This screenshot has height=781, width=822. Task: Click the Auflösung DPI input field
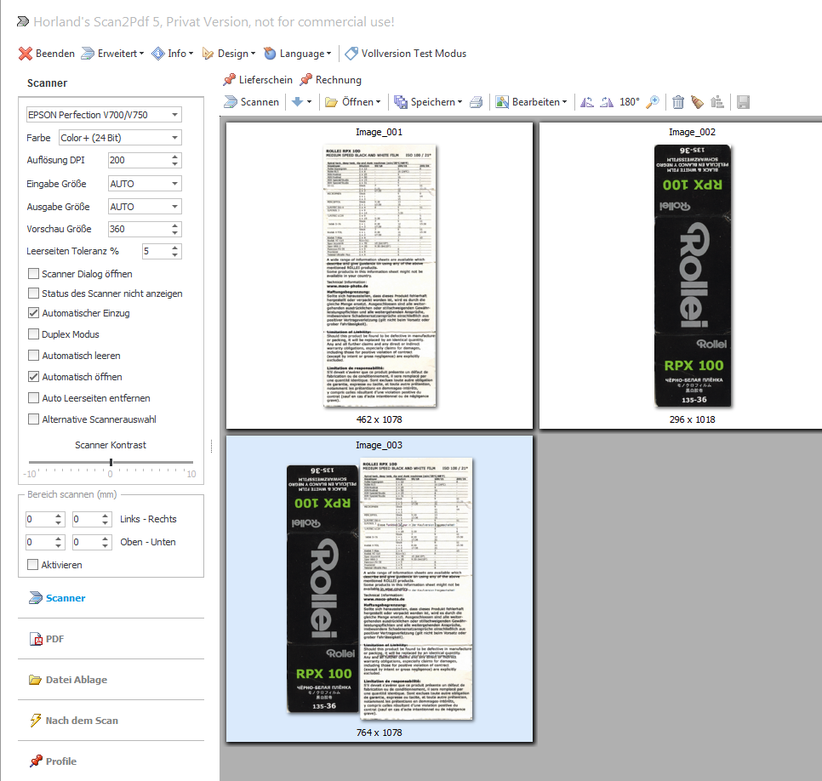click(x=138, y=160)
